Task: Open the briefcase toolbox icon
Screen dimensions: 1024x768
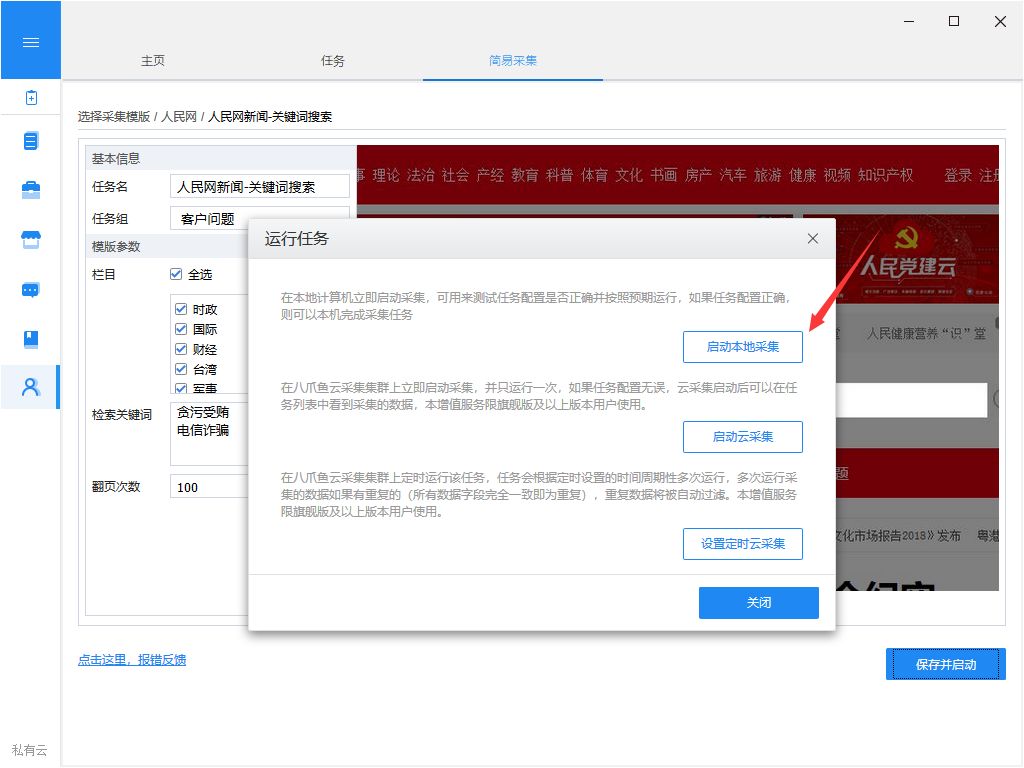Action: click(x=31, y=190)
